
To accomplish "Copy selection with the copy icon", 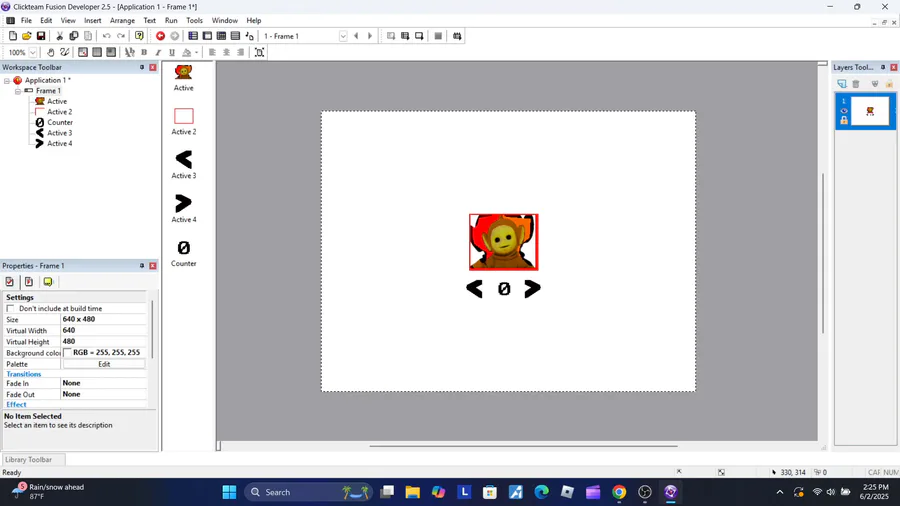I will click(73, 36).
